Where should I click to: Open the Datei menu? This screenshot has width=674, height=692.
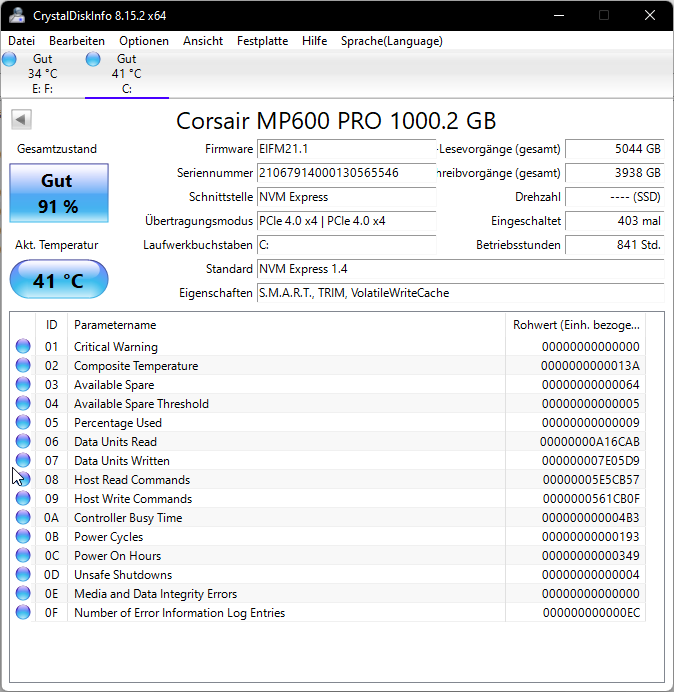click(x=21, y=41)
